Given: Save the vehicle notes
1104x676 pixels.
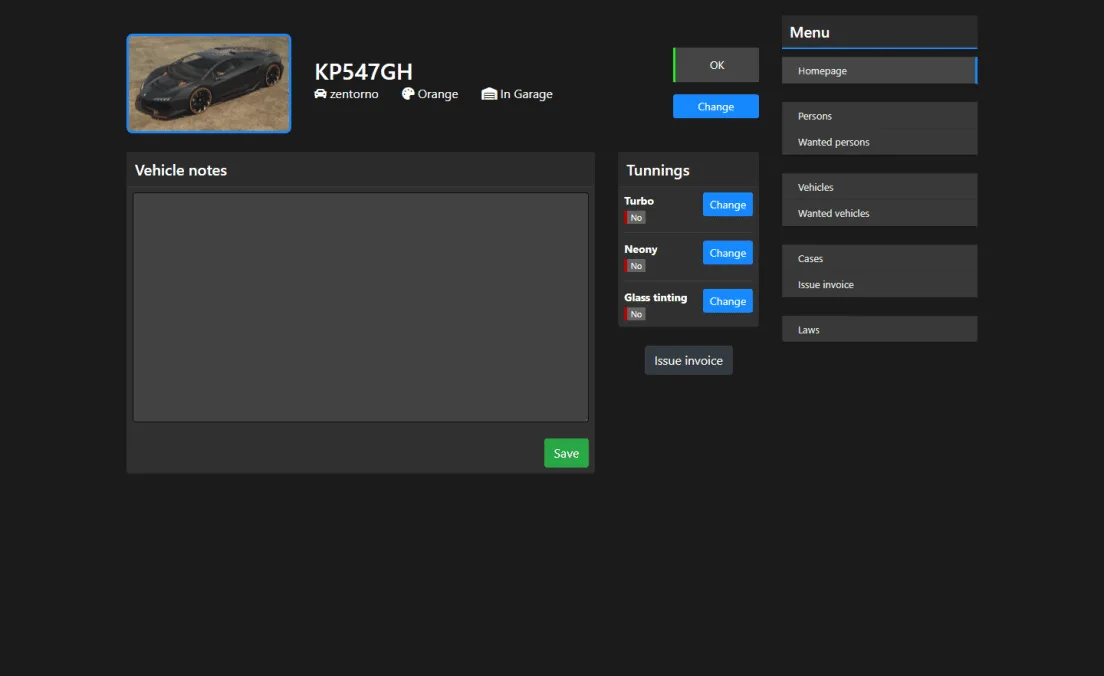Looking at the screenshot, I should [566, 452].
